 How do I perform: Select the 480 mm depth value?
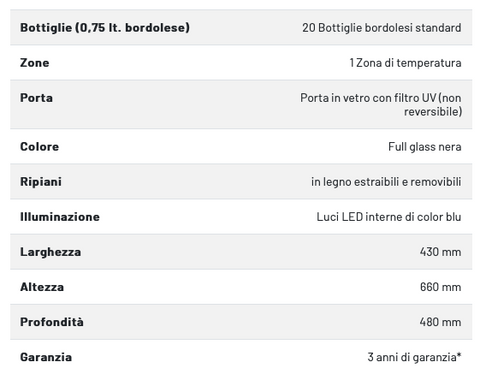440,322
